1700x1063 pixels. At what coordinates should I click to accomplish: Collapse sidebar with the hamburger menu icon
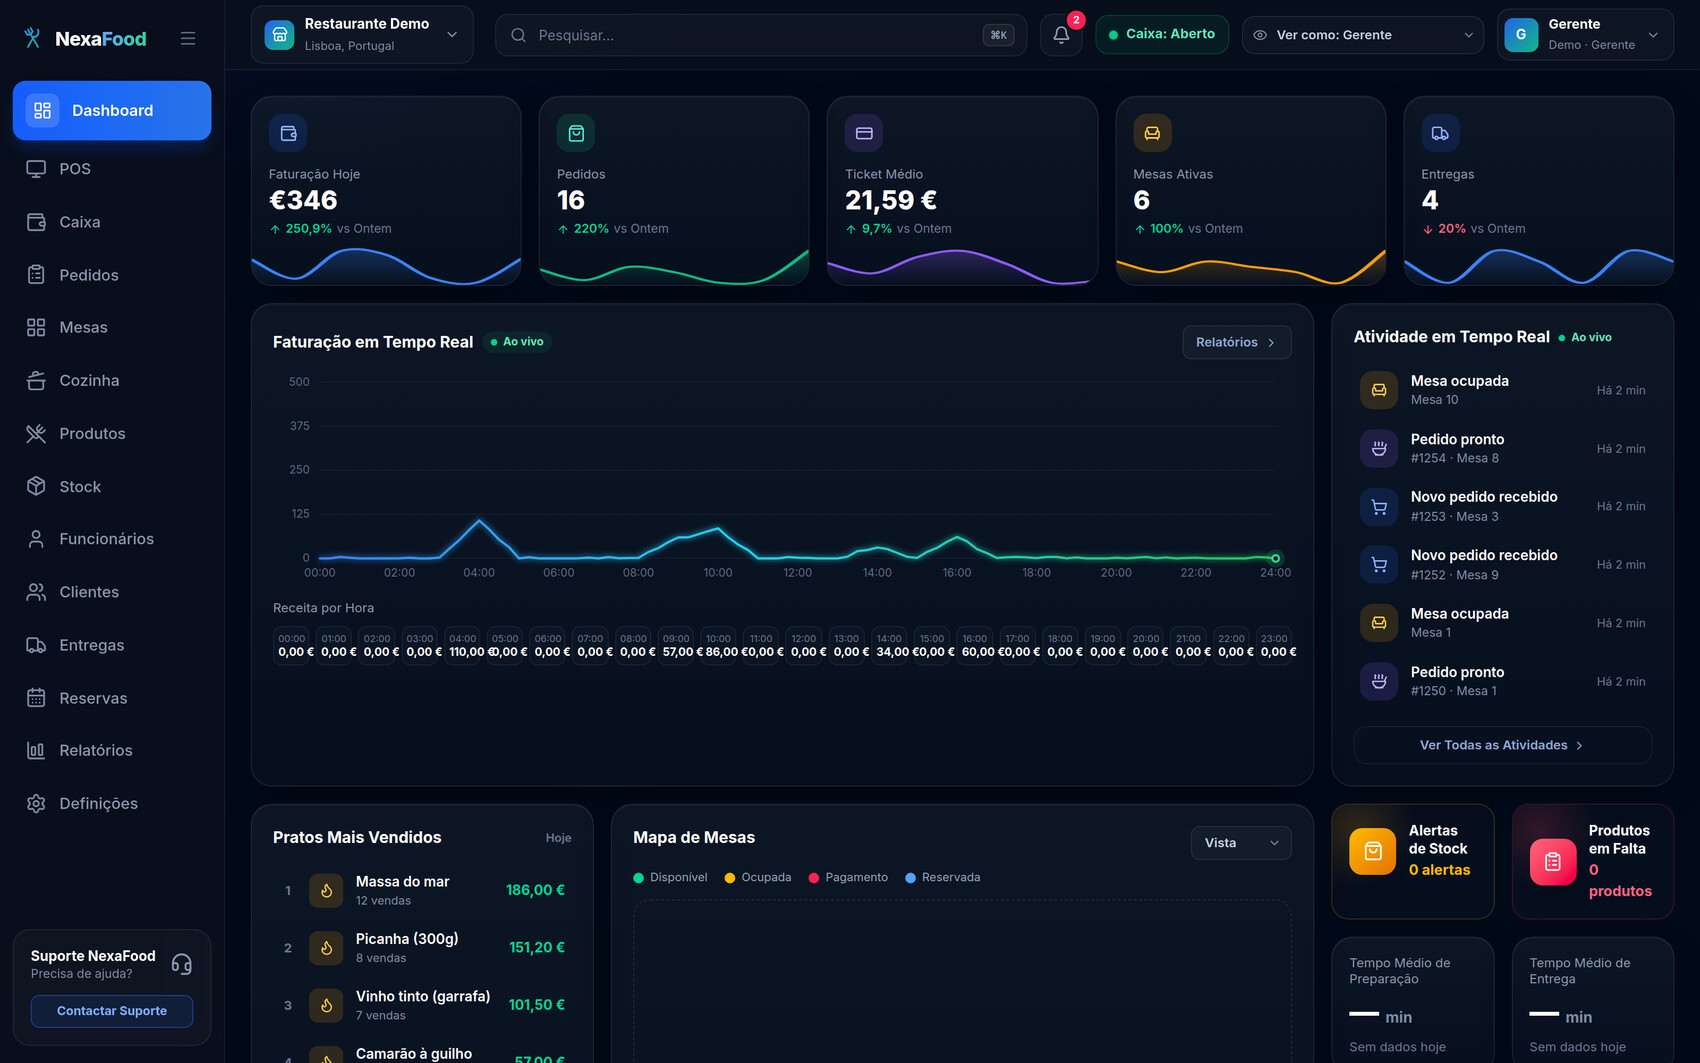[188, 38]
